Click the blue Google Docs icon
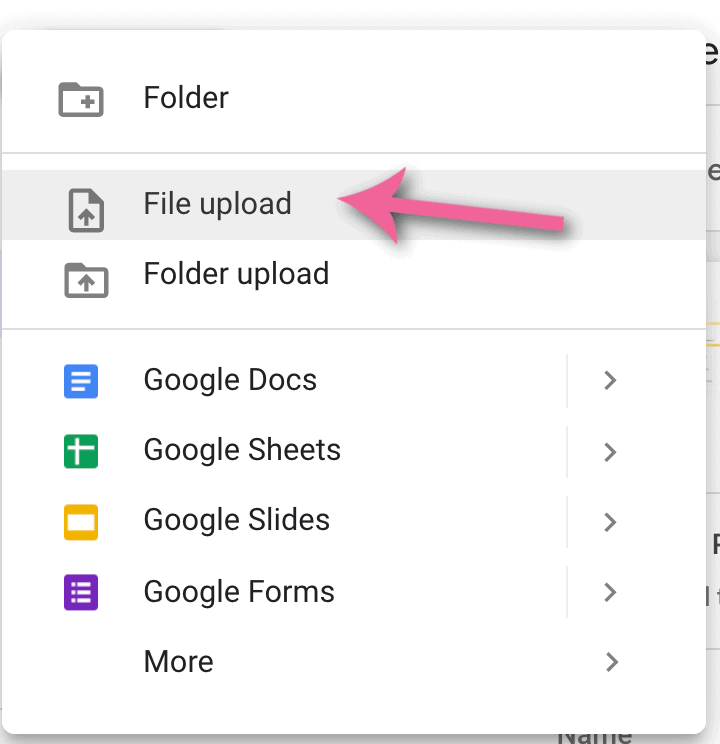 (81, 381)
